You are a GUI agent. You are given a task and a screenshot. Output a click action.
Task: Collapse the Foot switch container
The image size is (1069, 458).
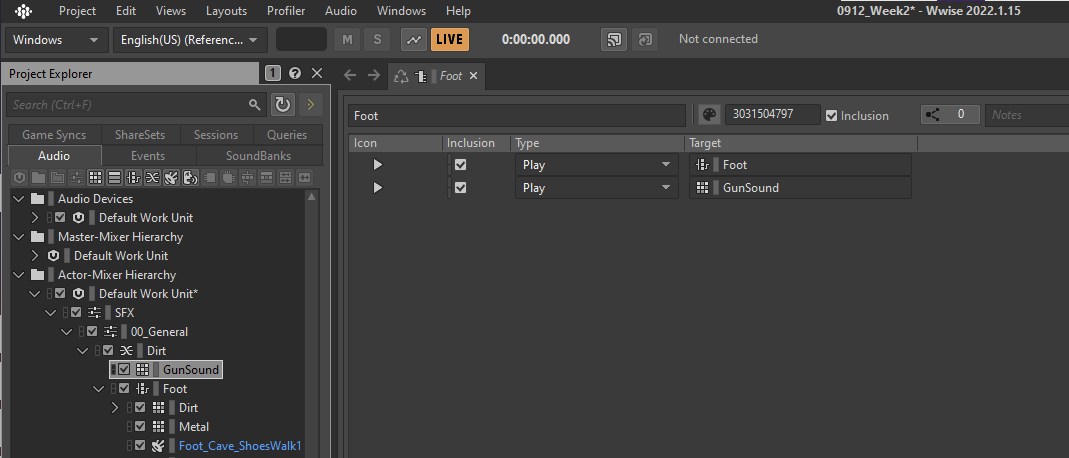[99, 389]
